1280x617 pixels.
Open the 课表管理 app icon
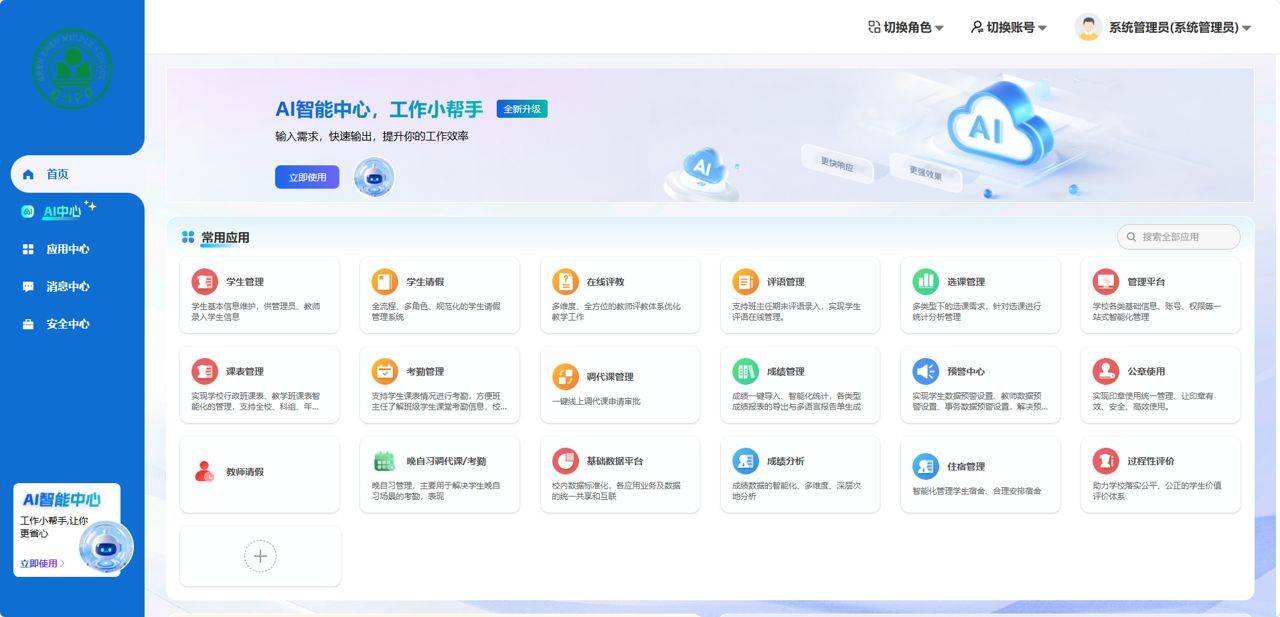(204, 371)
